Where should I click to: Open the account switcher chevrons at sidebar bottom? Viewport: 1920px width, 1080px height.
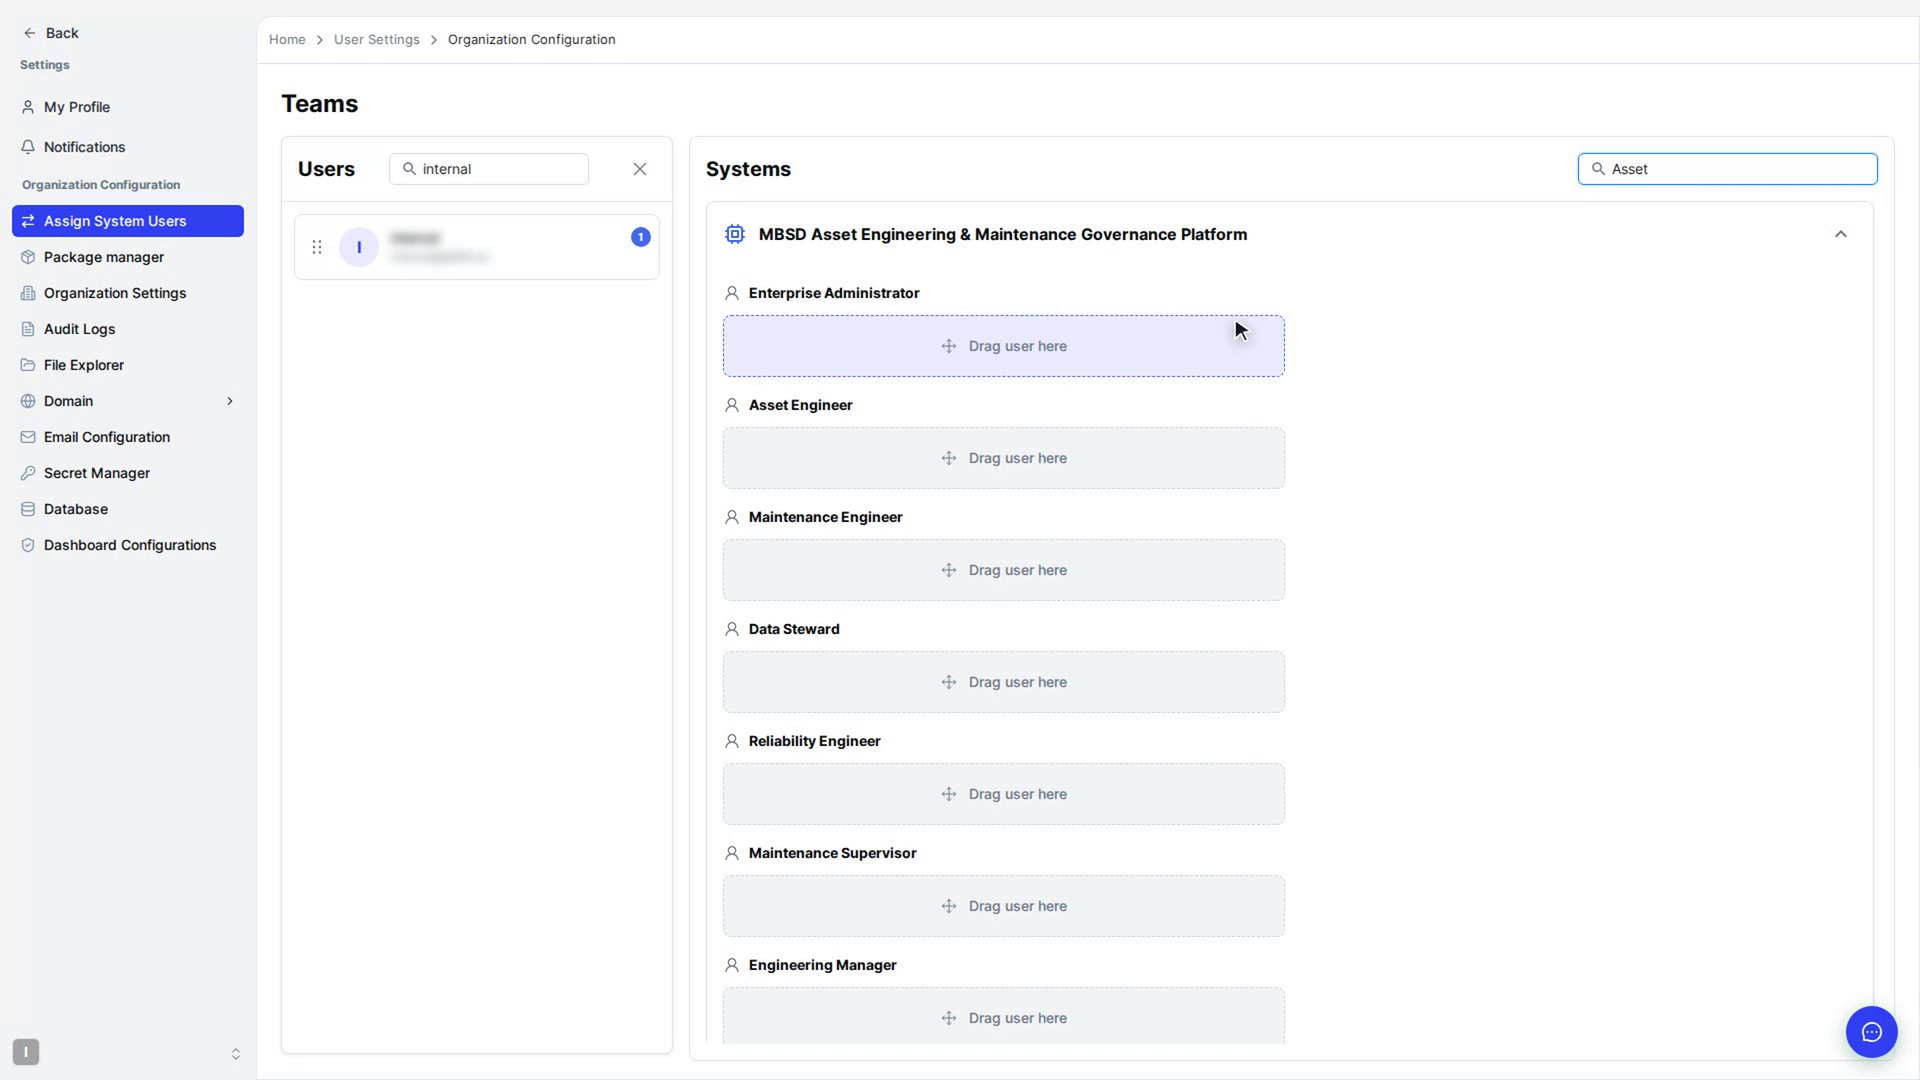(236, 1054)
